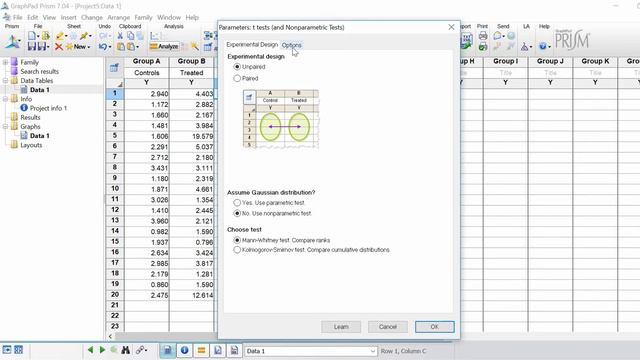Open the New sheet dropdown
Viewport: 640px width, 360px height.
pyautogui.click(x=89, y=47)
